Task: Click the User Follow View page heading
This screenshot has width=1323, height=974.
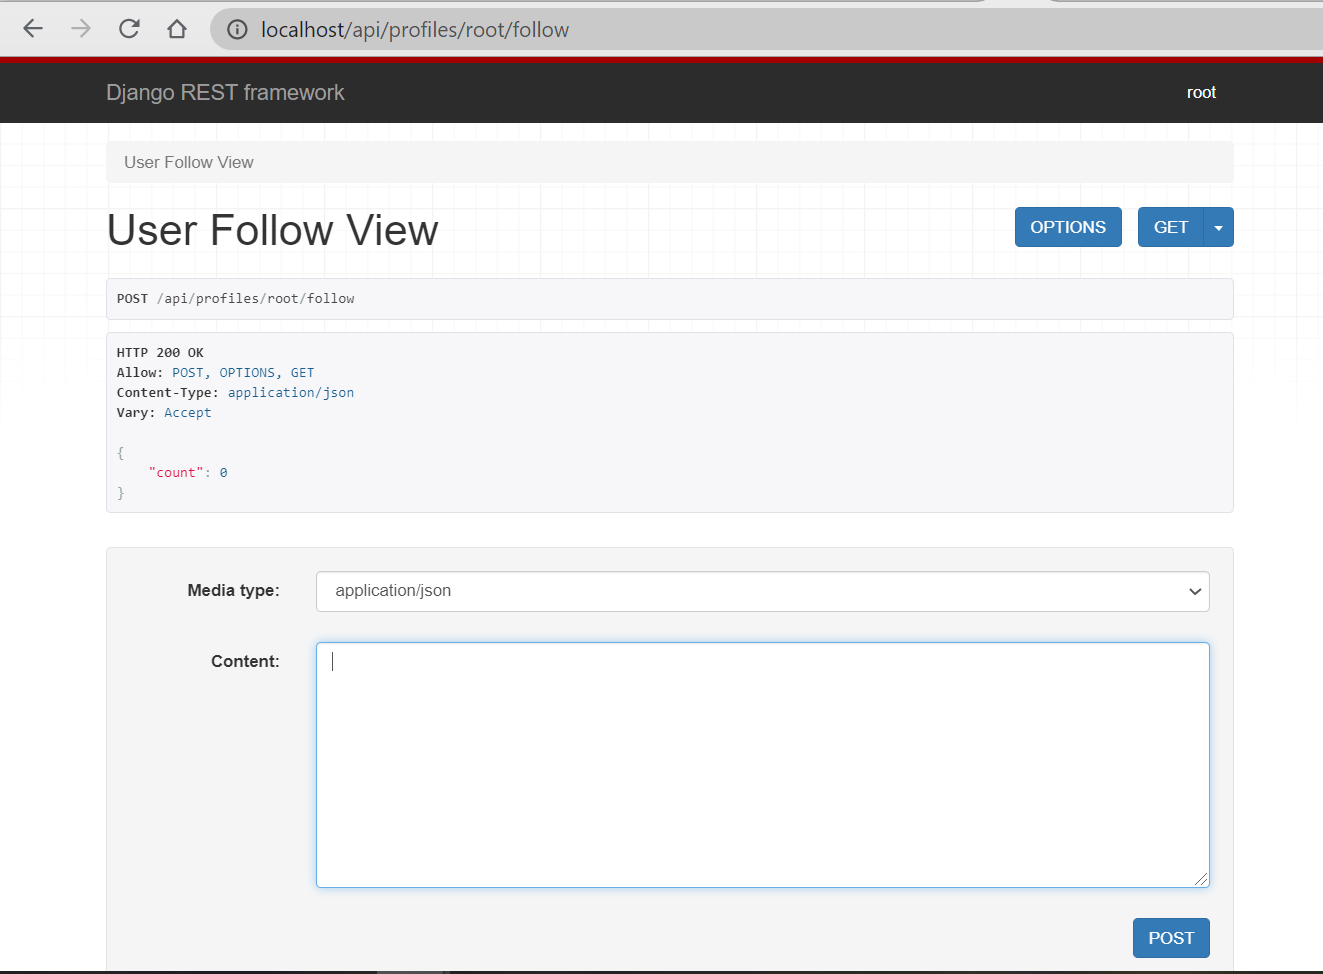Action: click(272, 230)
